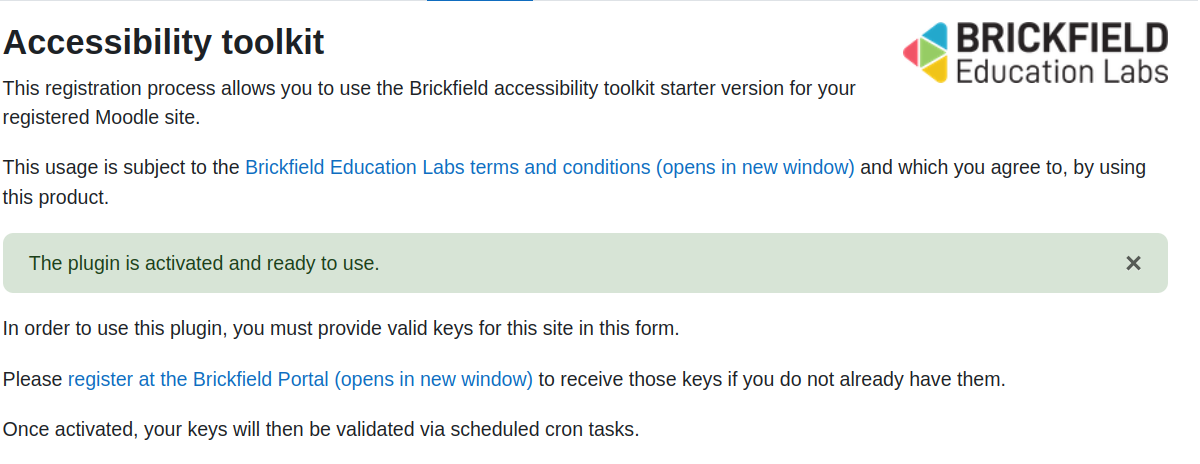Image resolution: width=1200 pixels, height=464 pixels.
Task: Follow the register at the Brickfield Portal link
Action: click(300, 379)
